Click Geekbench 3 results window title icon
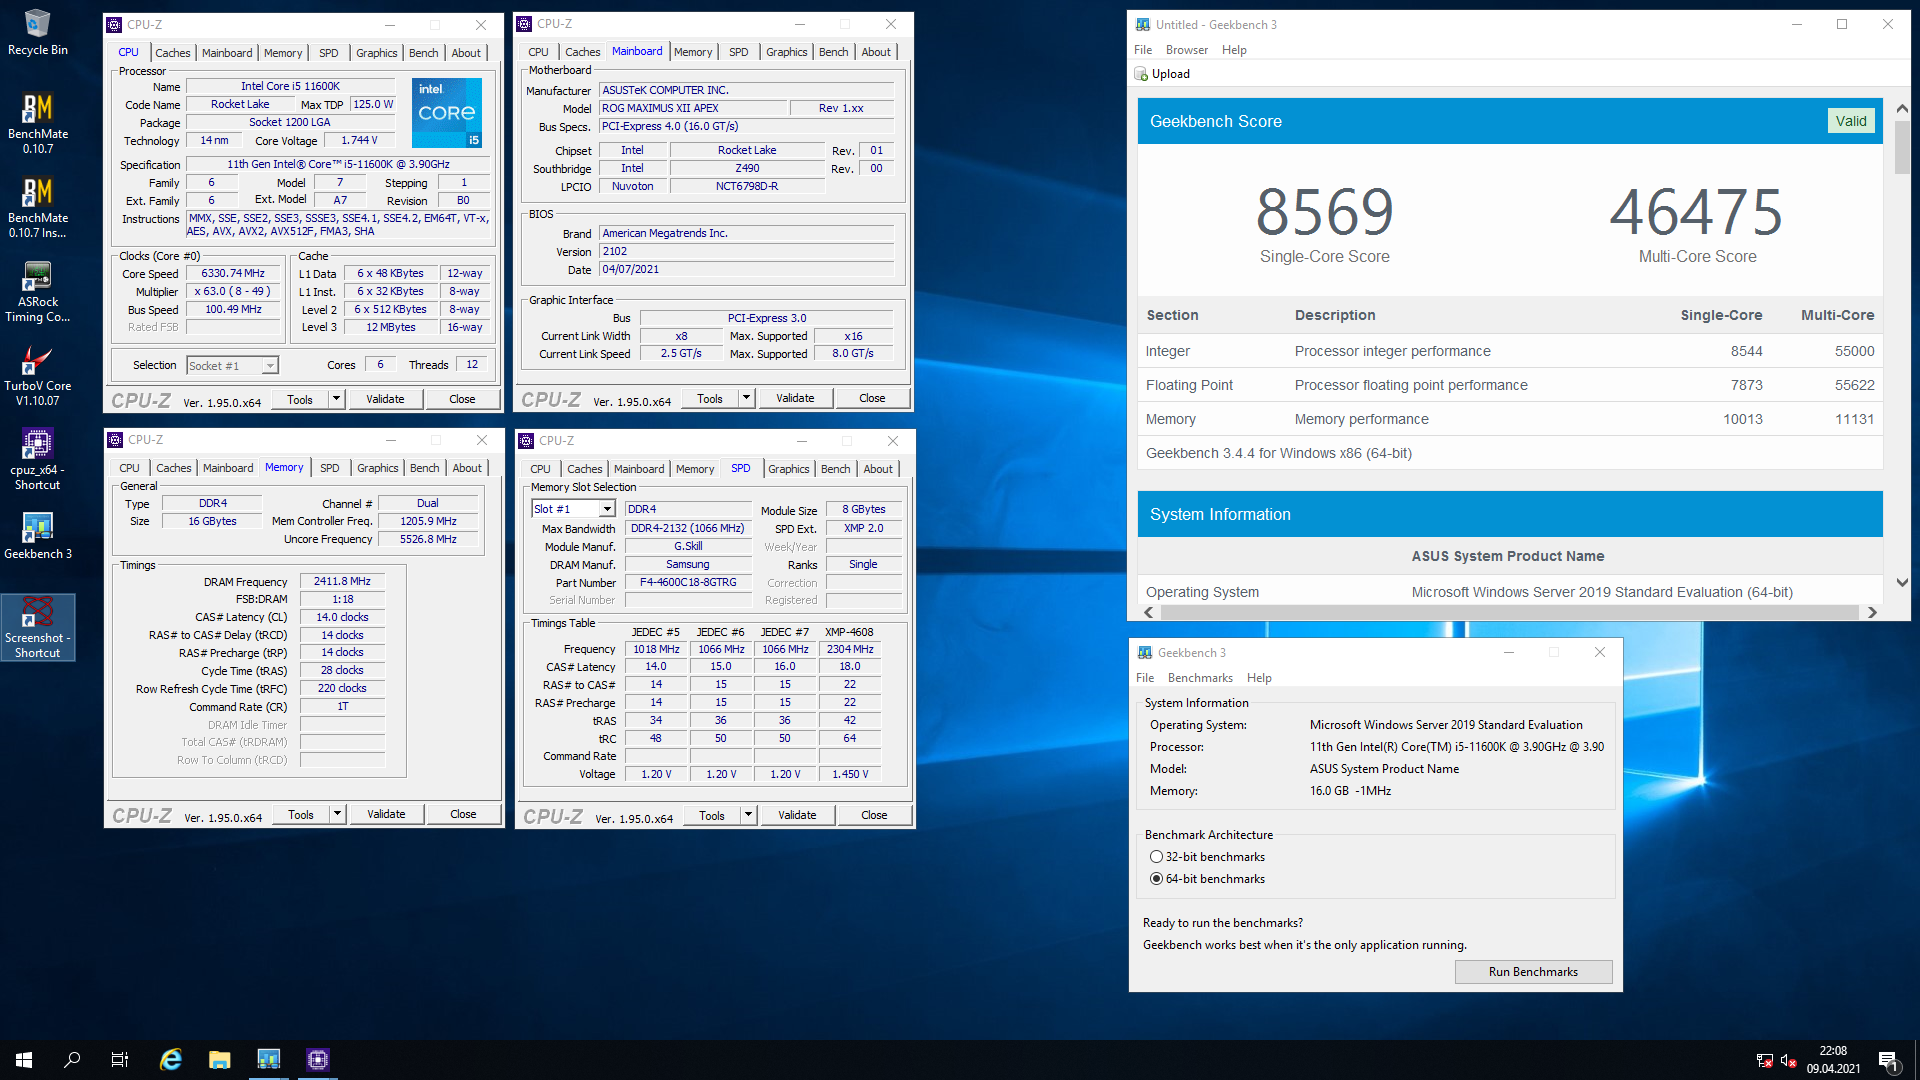 [1143, 25]
